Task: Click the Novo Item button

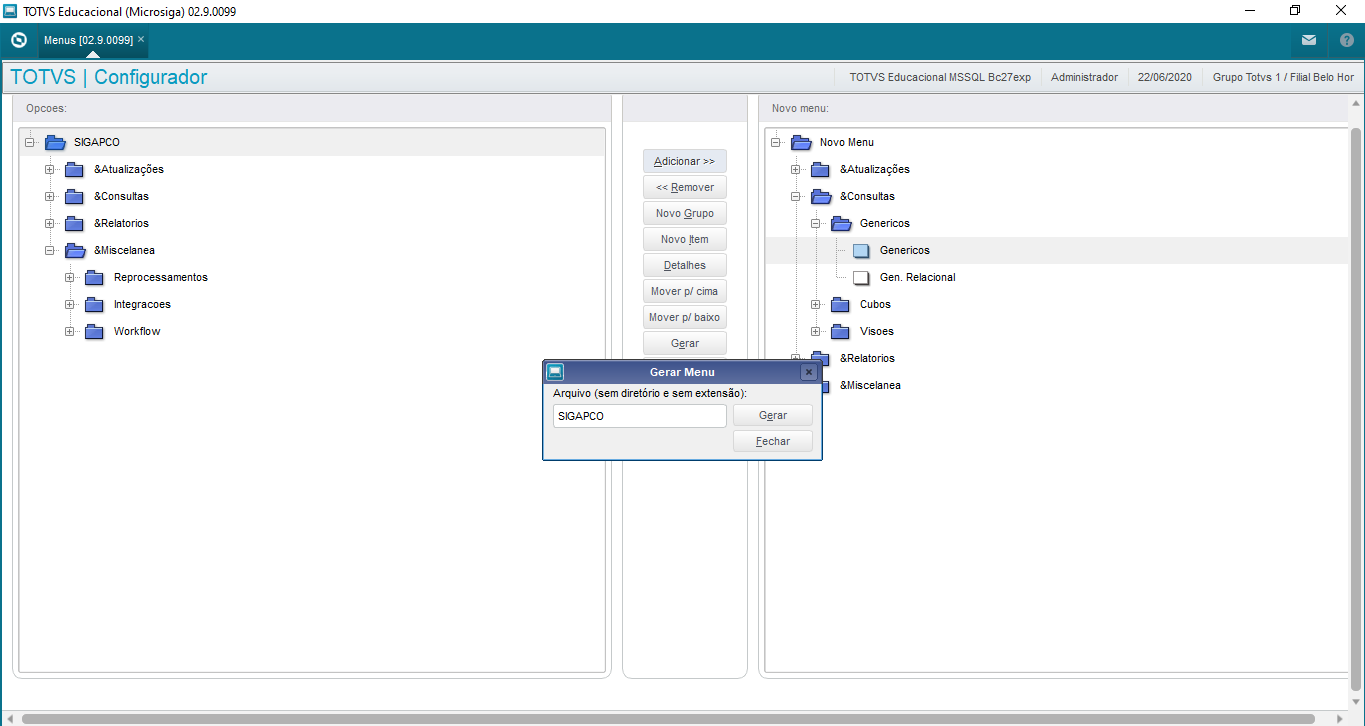Action: pos(685,239)
